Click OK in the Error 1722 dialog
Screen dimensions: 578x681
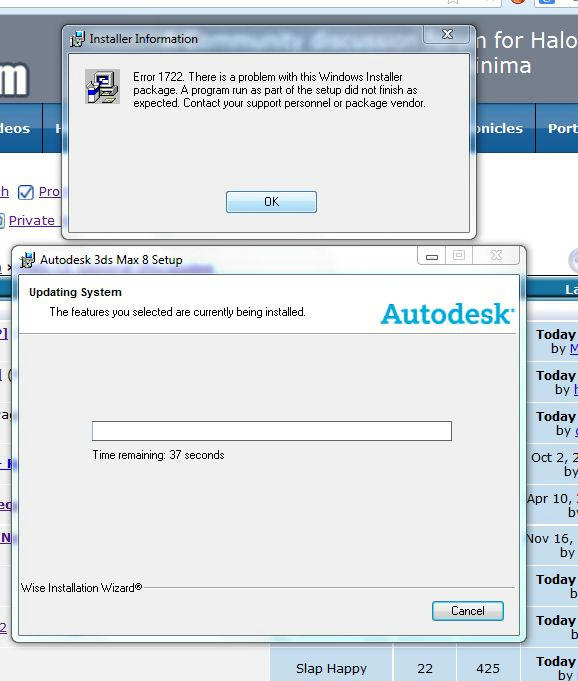271,202
